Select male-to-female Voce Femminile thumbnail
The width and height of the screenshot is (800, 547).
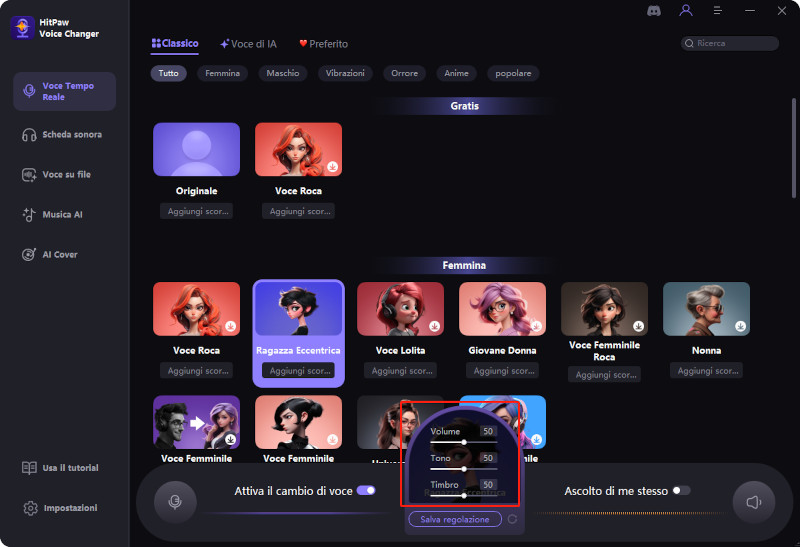pyautogui.click(x=196, y=422)
